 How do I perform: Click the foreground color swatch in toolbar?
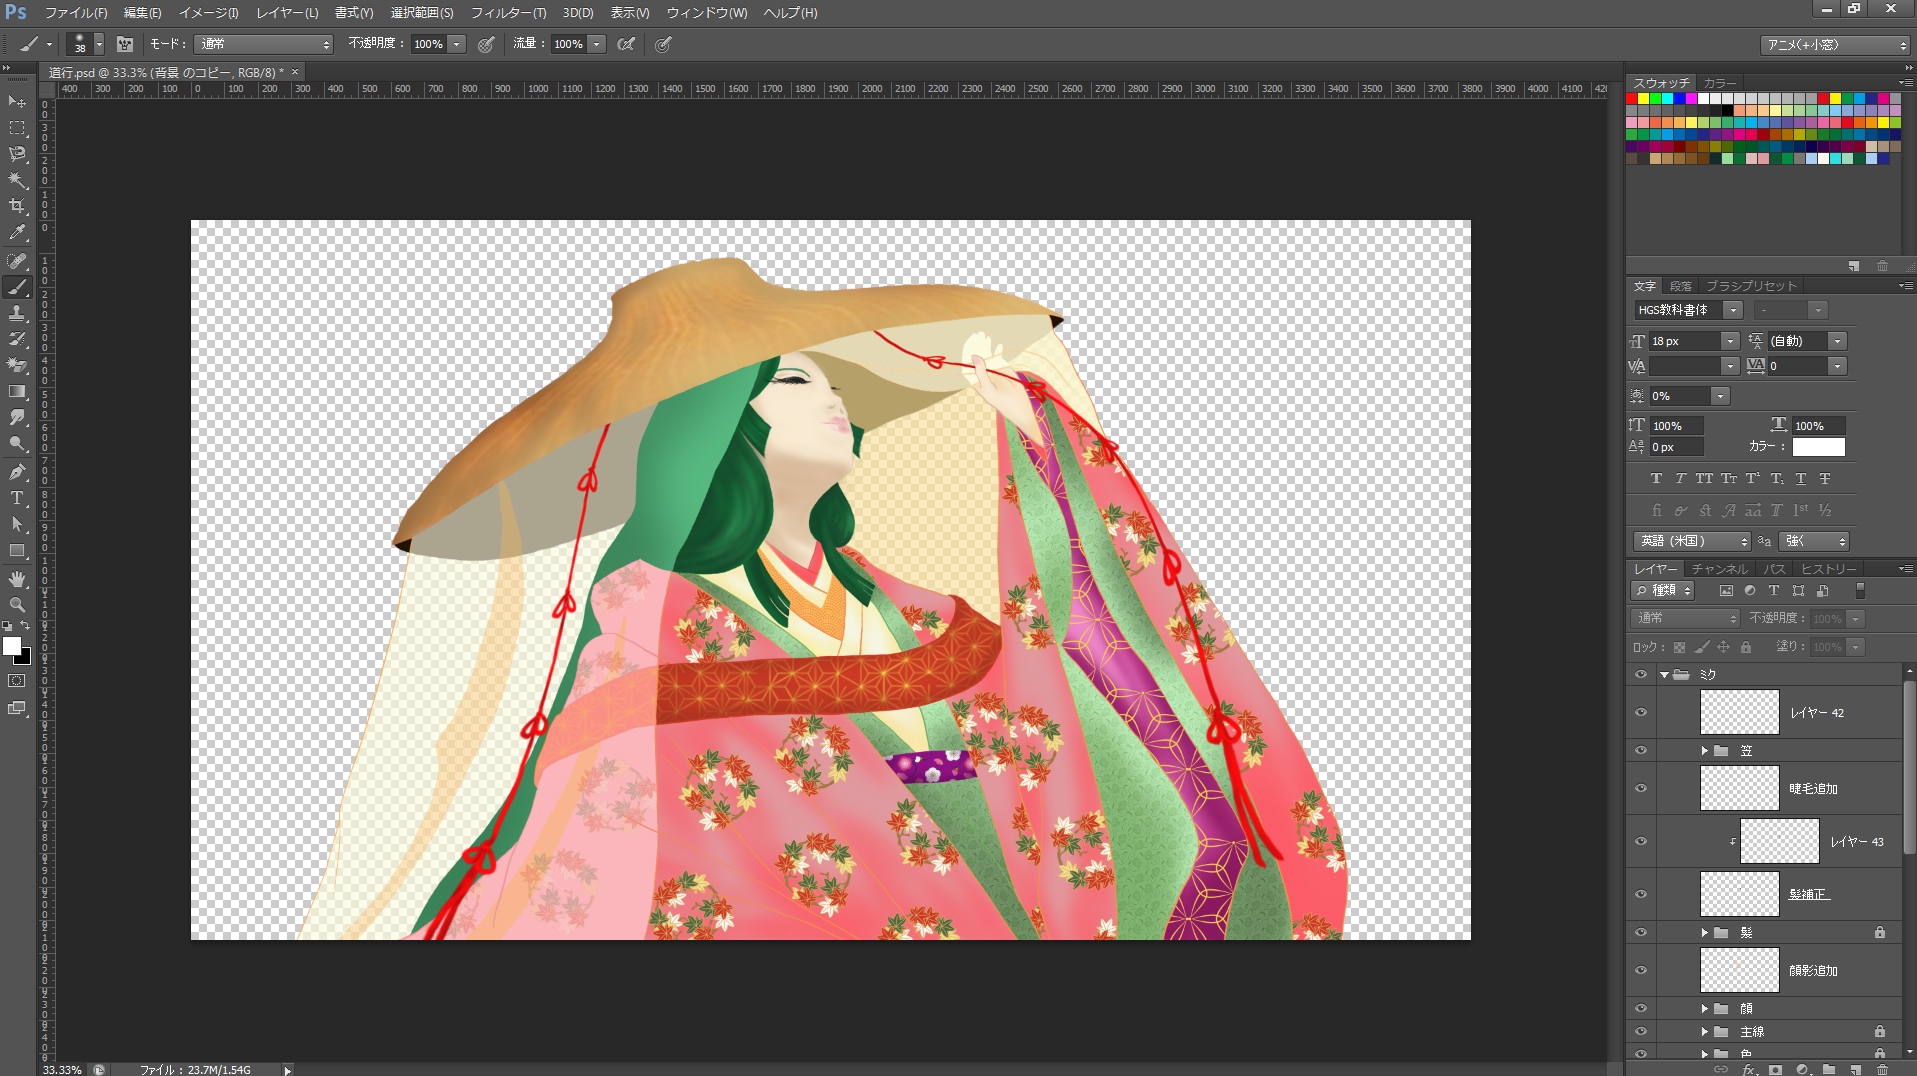(x=12, y=646)
